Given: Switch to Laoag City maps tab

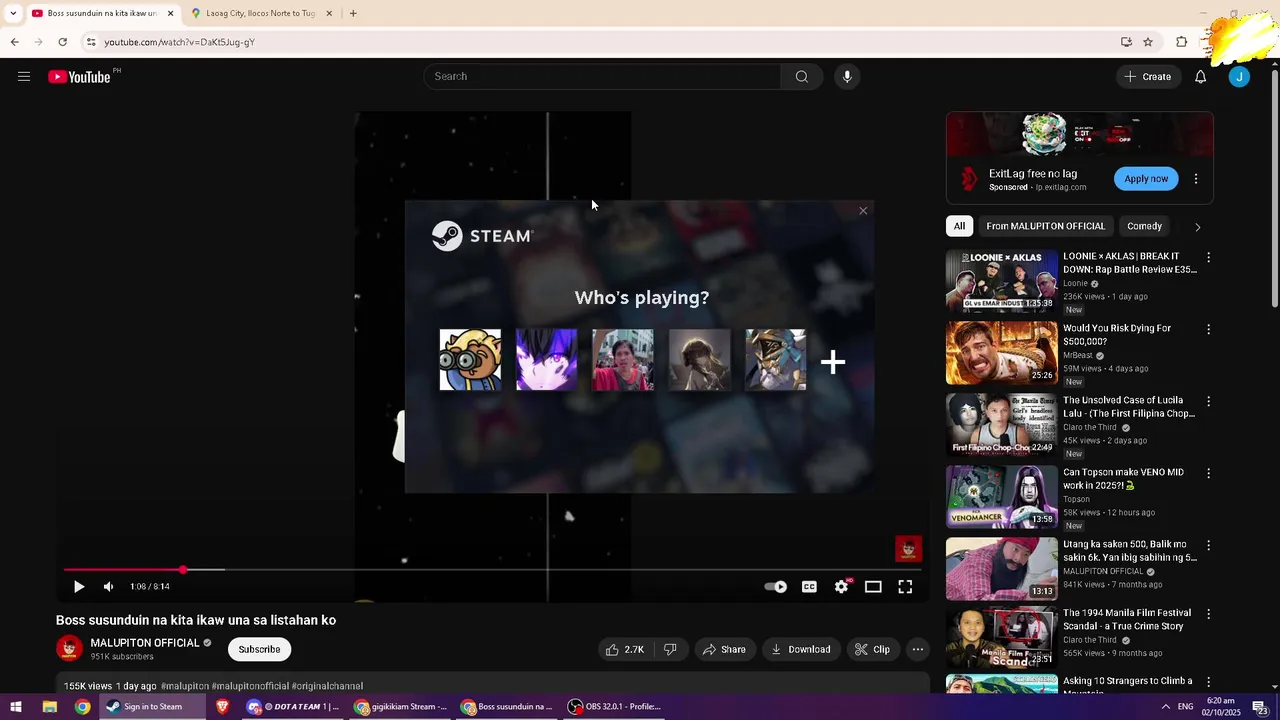Looking at the screenshot, I should tap(260, 14).
